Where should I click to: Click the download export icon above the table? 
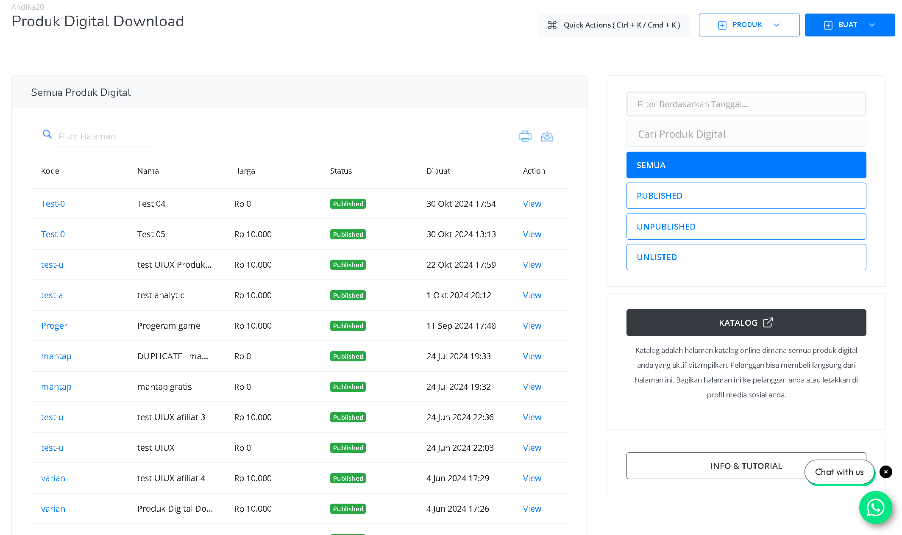[547, 136]
